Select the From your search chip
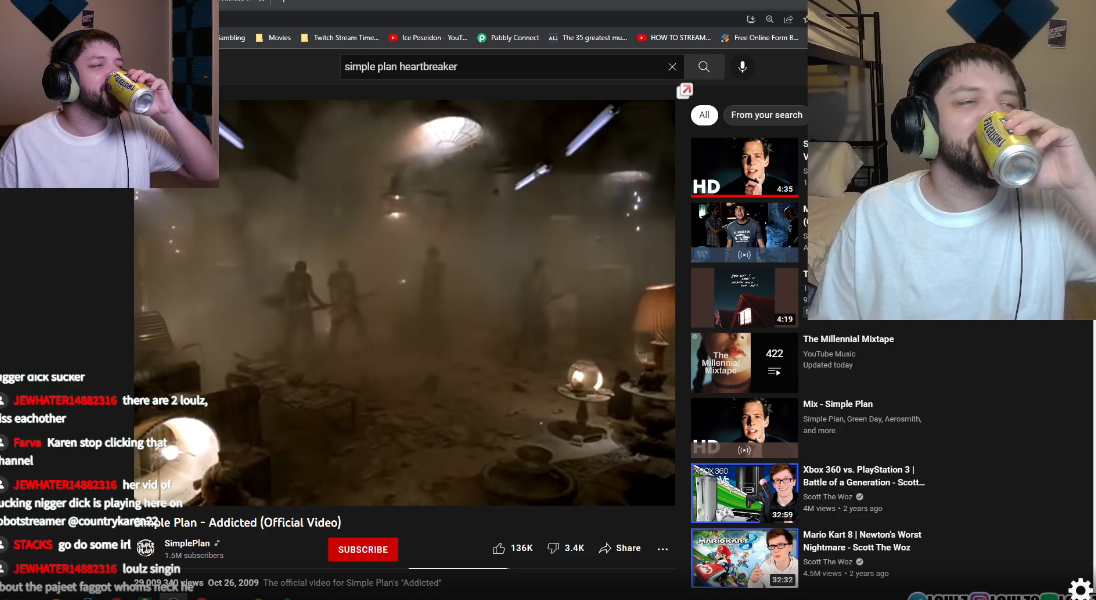This screenshot has width=1096, height=600. pyautogui.click(x=765, y=115)
